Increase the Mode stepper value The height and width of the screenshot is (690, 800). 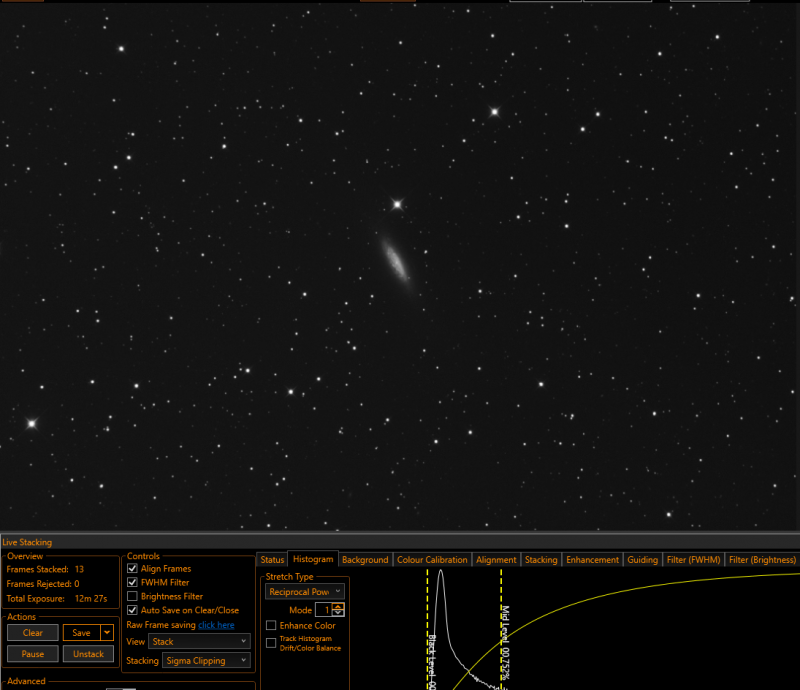click(x=338, y=606)
